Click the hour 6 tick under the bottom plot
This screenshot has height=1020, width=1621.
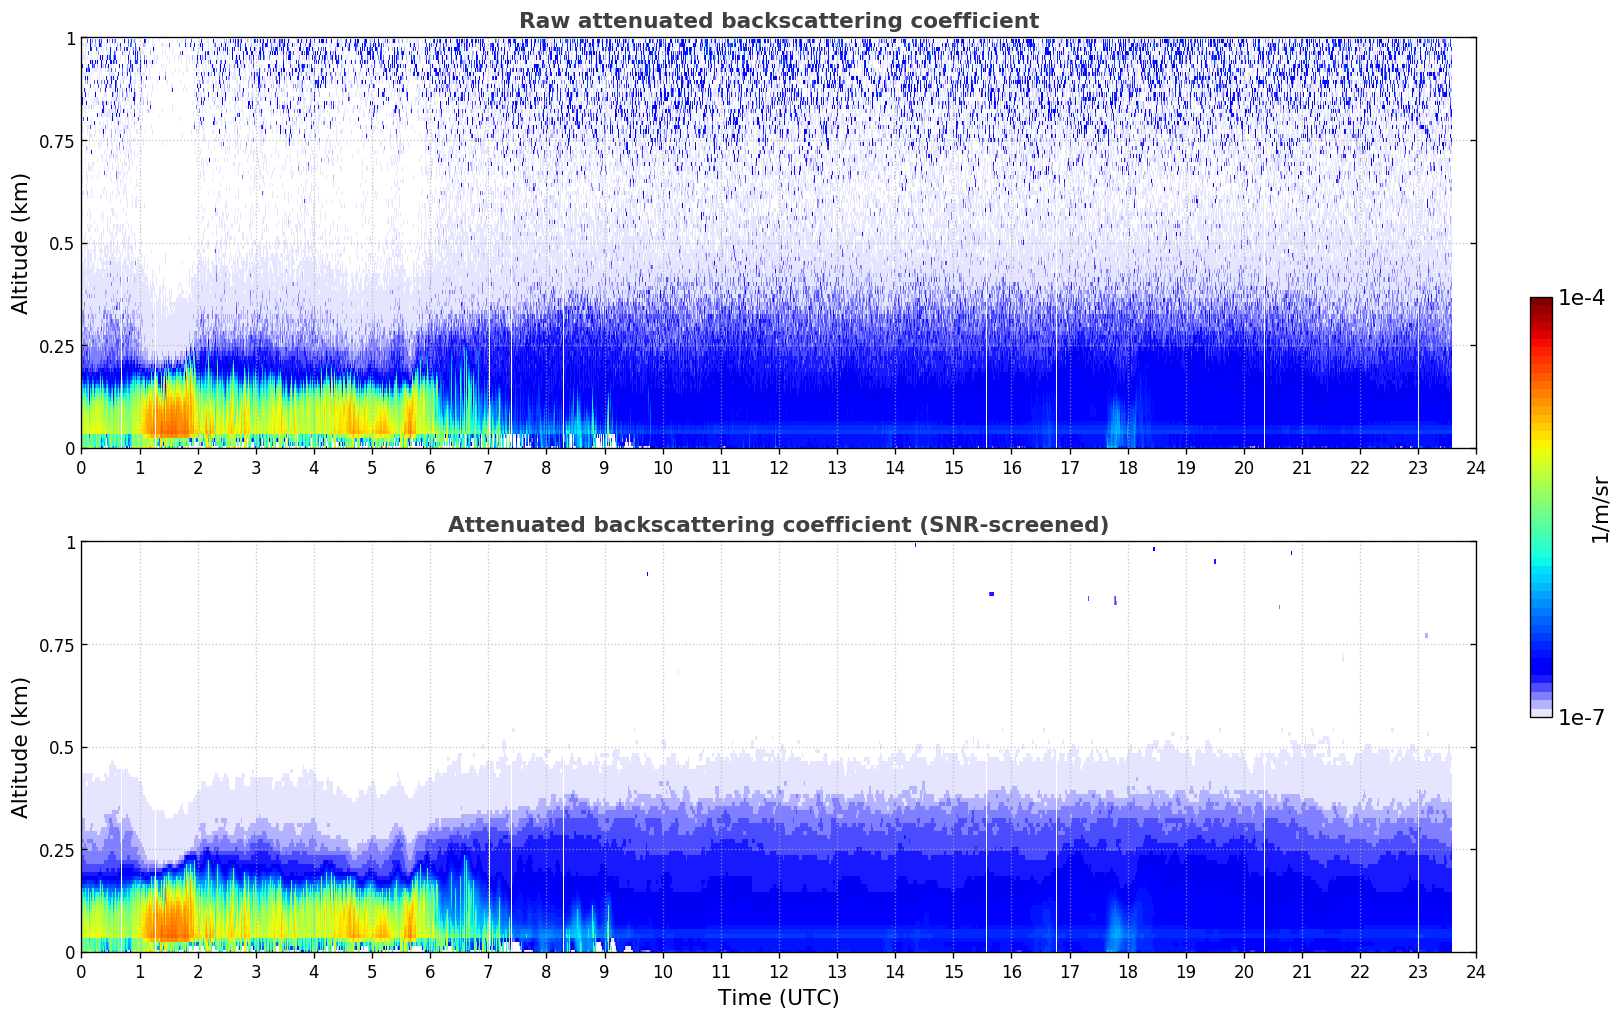(430, 971)
